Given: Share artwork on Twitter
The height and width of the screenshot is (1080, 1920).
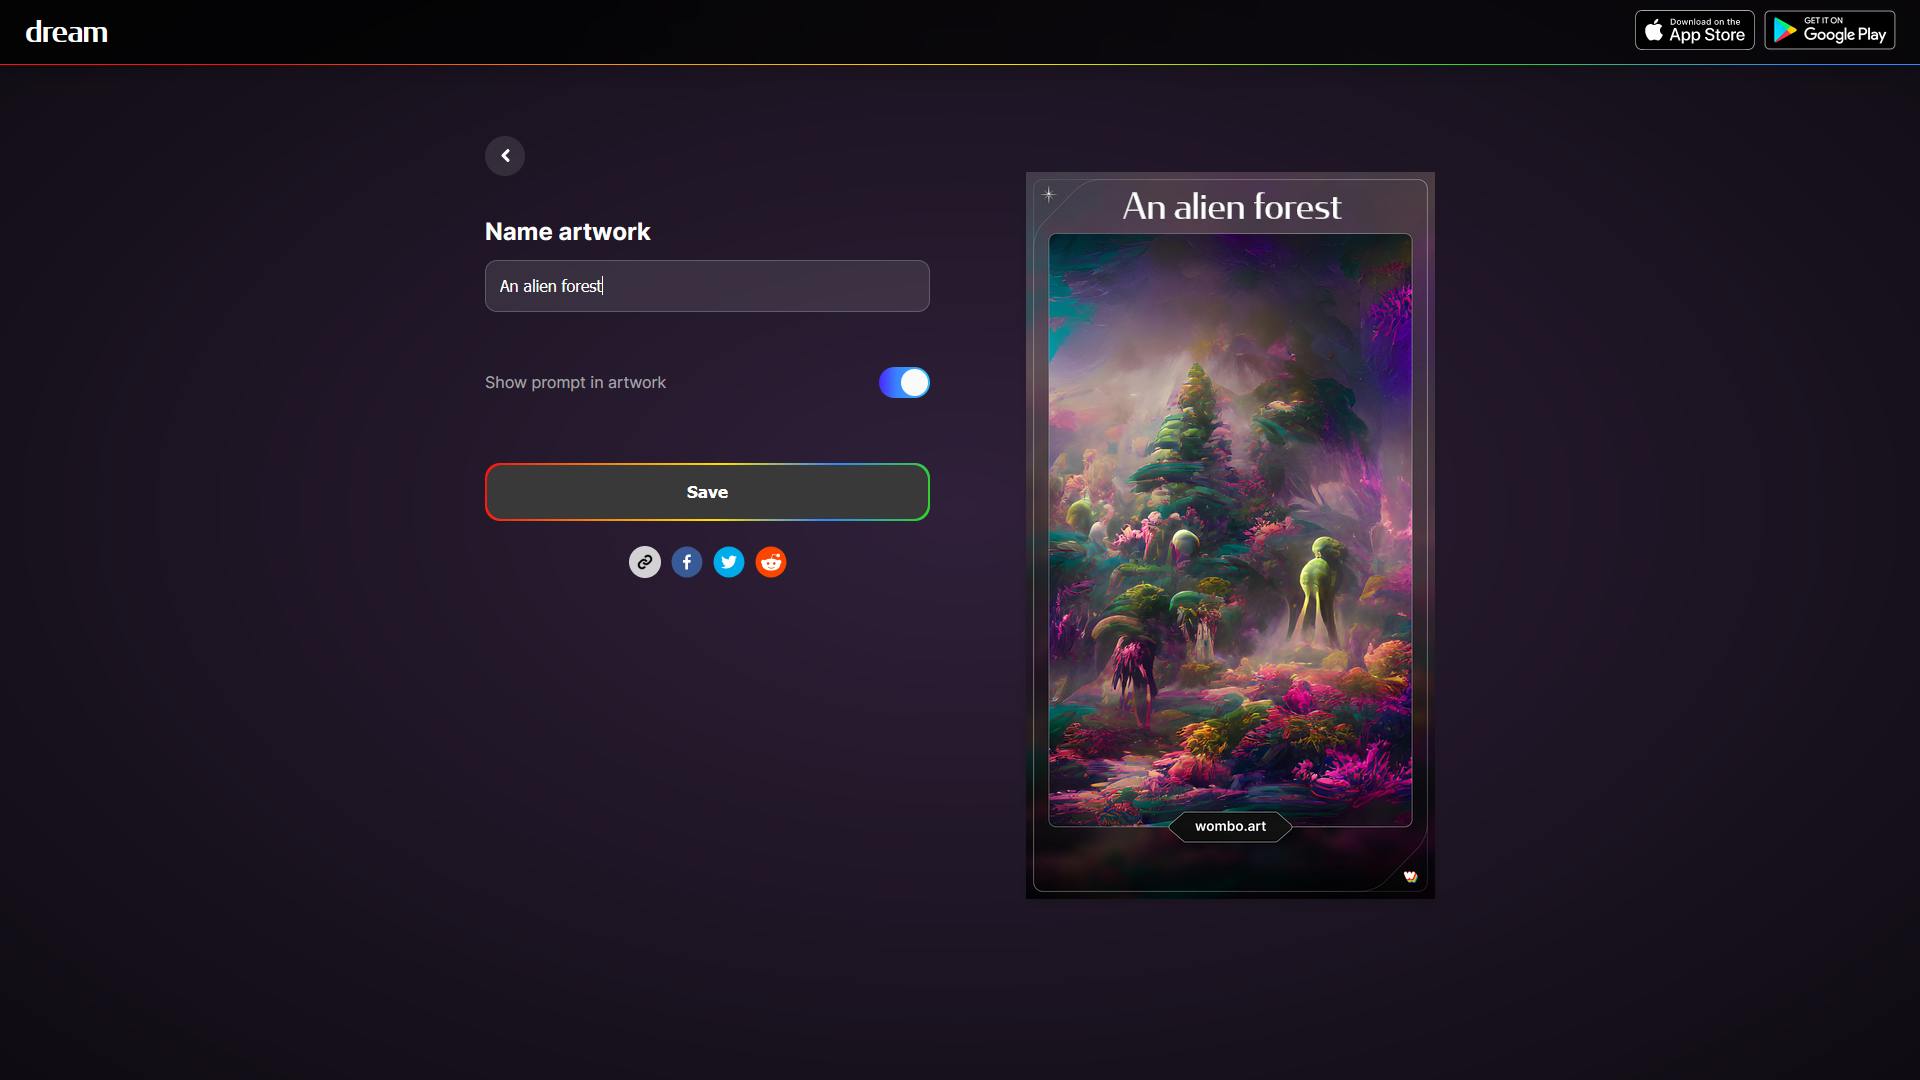Looking at the screenshot, I should [729, 562].
